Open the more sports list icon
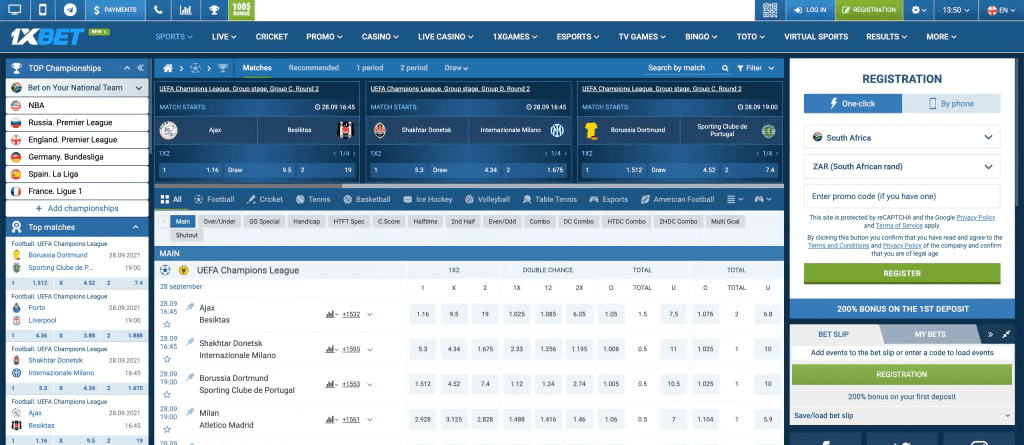The width and height of the screenshot is (1024, 445). pyautogui.click(x=735, y=199)
